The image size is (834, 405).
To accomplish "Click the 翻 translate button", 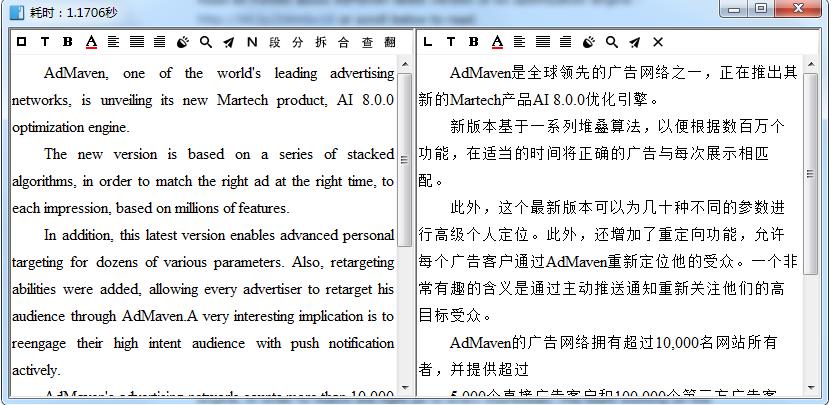I will [x=390, y=42].
